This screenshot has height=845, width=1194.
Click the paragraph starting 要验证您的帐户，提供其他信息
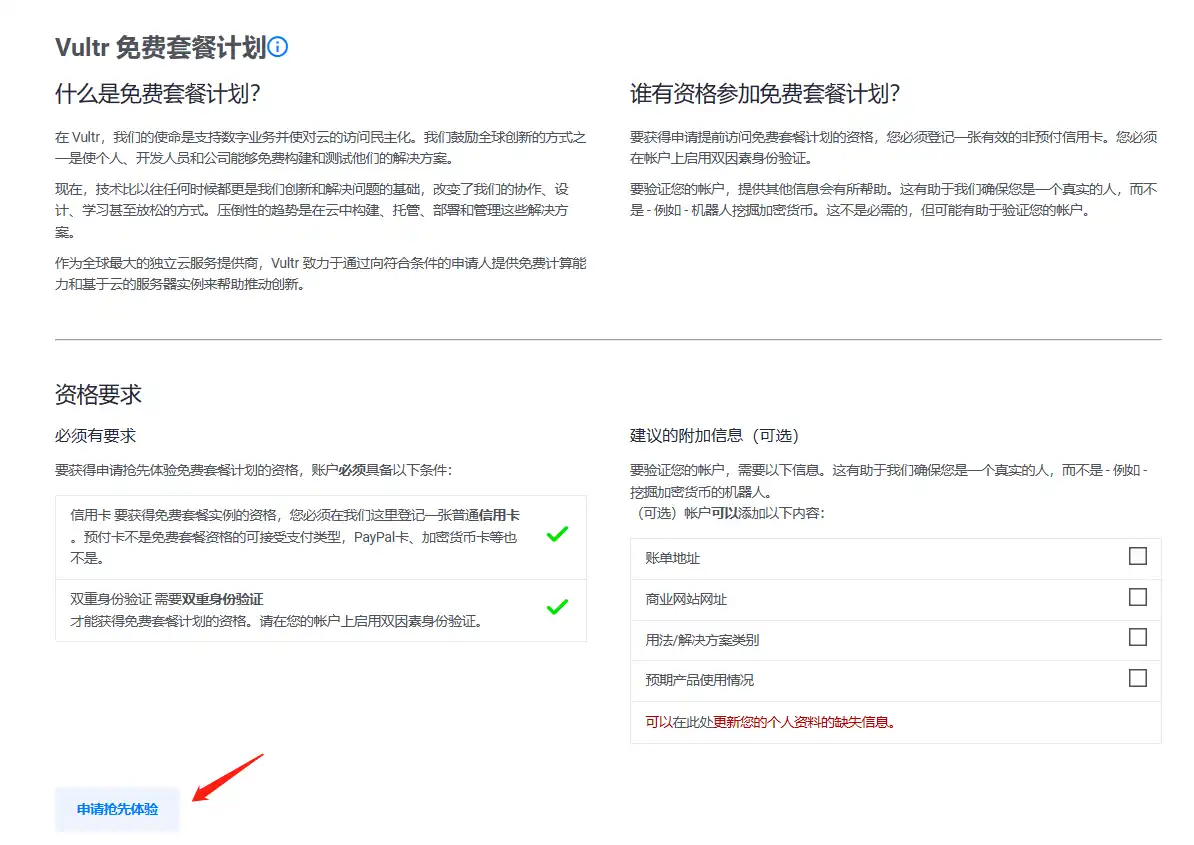[894, 199]
